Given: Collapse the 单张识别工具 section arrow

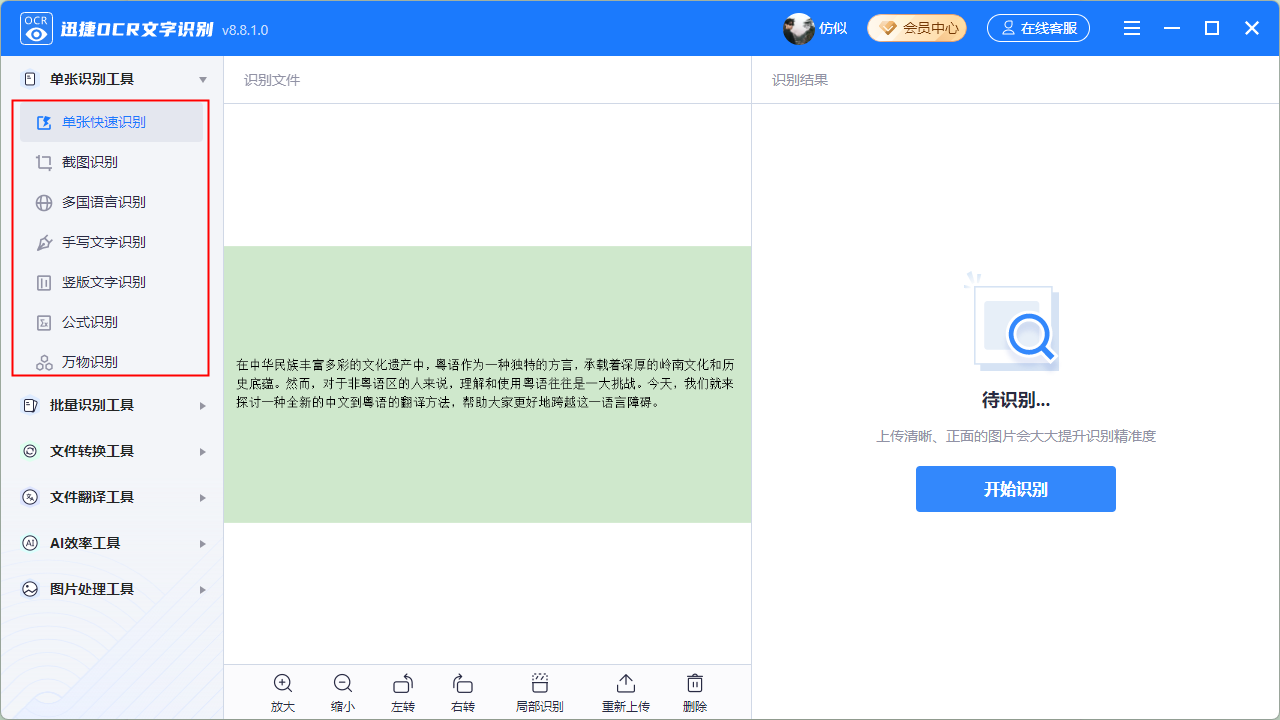Looking at the screenshot, I should (x=203, y=79).
